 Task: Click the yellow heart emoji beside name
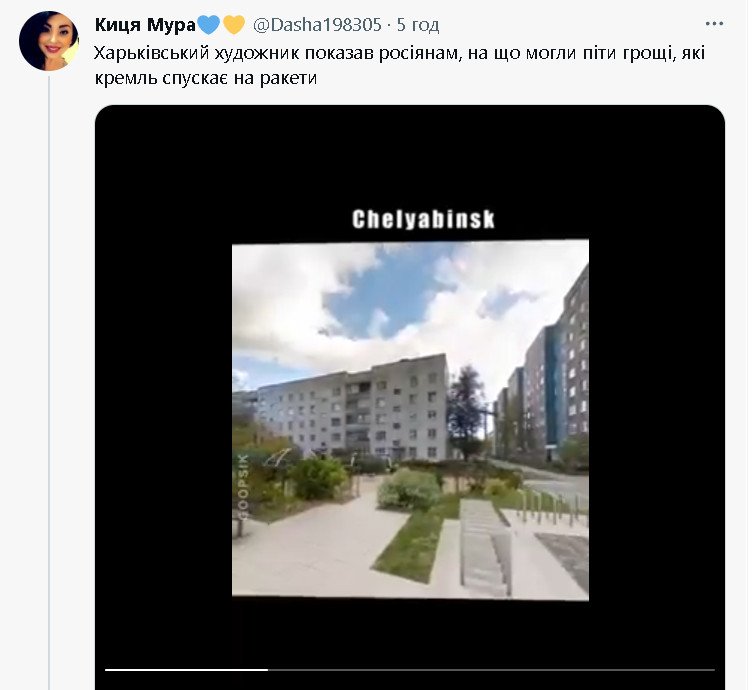pyautogui.click(x=234, y=25)
